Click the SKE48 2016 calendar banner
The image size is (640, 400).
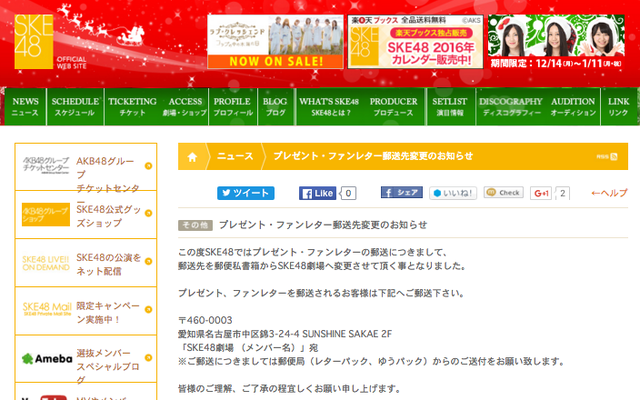pos(416,42)
